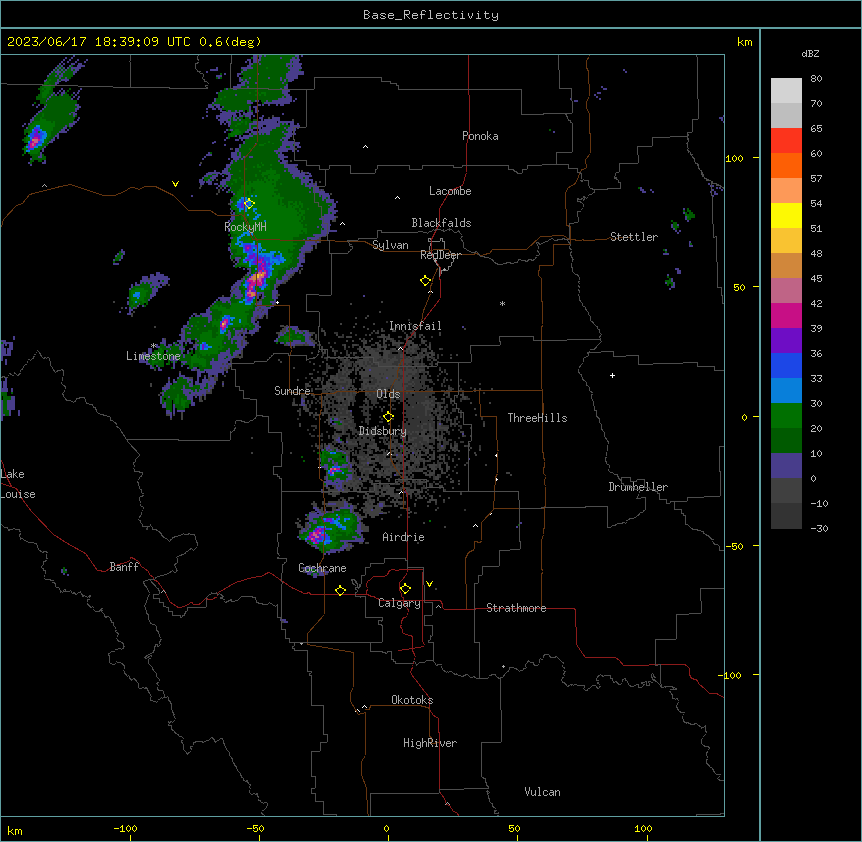Screen dimensions: 862x842
Task: Click the Limestone label
Action: click(153, 356)
